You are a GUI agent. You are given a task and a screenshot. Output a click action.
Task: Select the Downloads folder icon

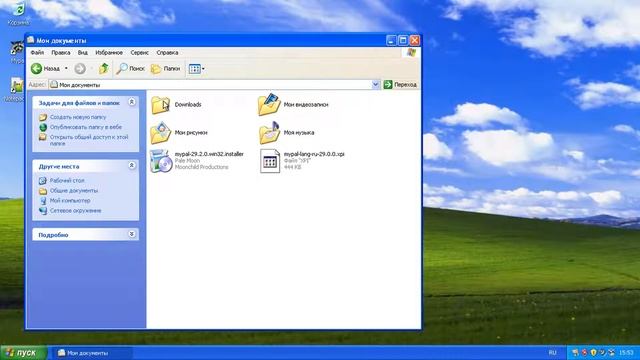(160, 105)
